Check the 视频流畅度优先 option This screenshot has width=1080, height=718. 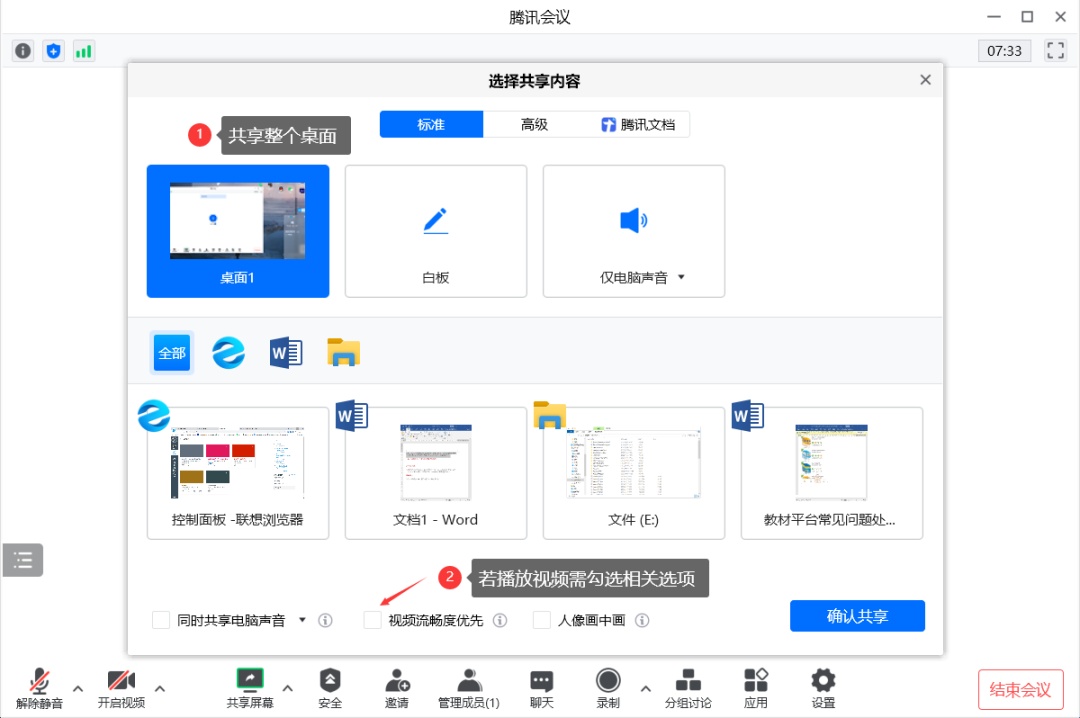[373, 620]
